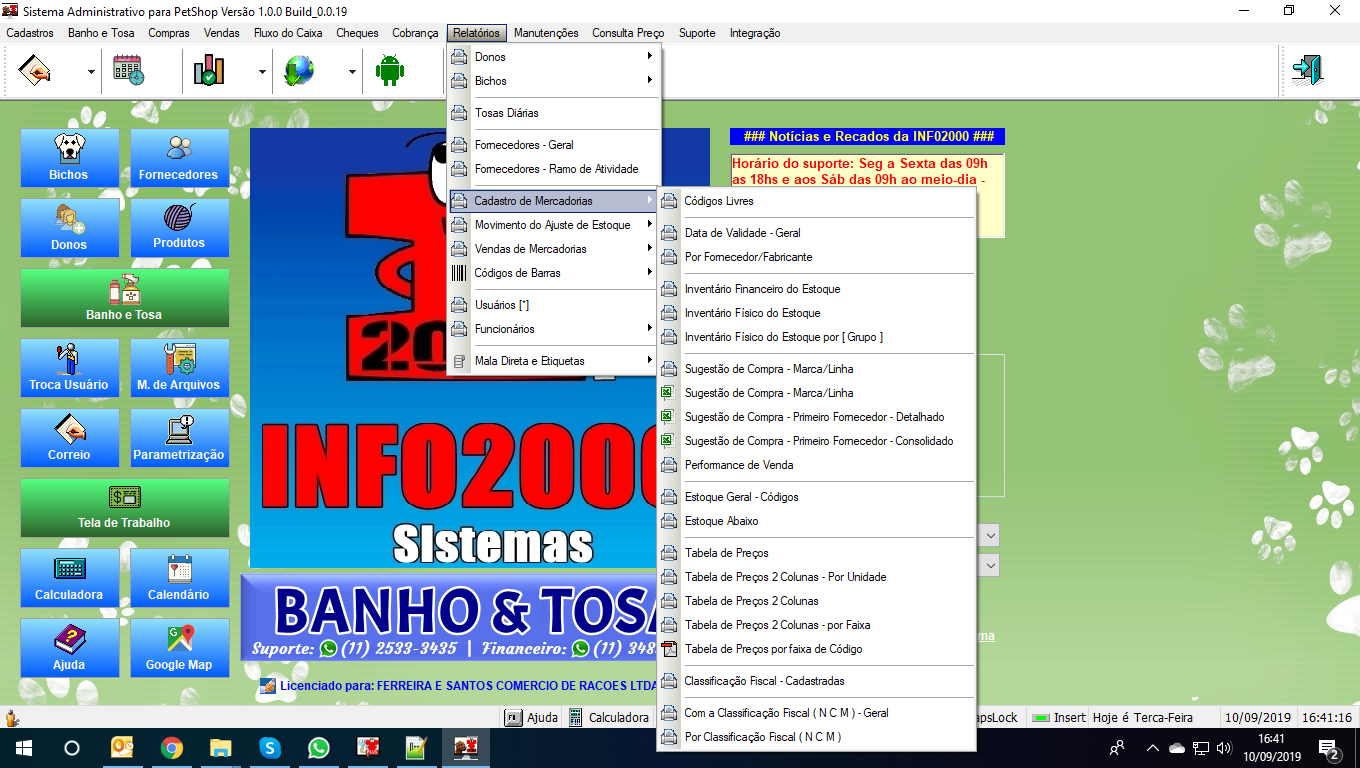Image resolution: width=1360 pixels, height=768 pixels.
Task: Choose Performance de Venda report
Action: (815, 465)
